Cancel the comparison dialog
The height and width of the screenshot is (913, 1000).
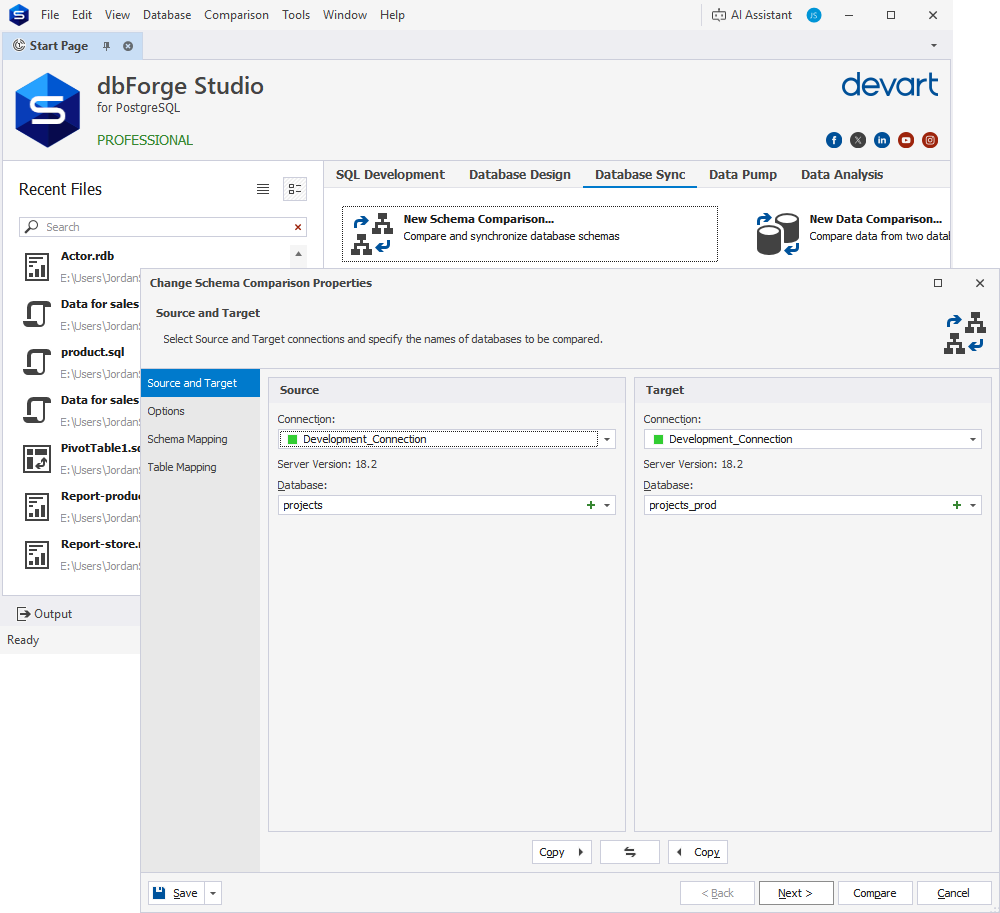pos(954,893)
